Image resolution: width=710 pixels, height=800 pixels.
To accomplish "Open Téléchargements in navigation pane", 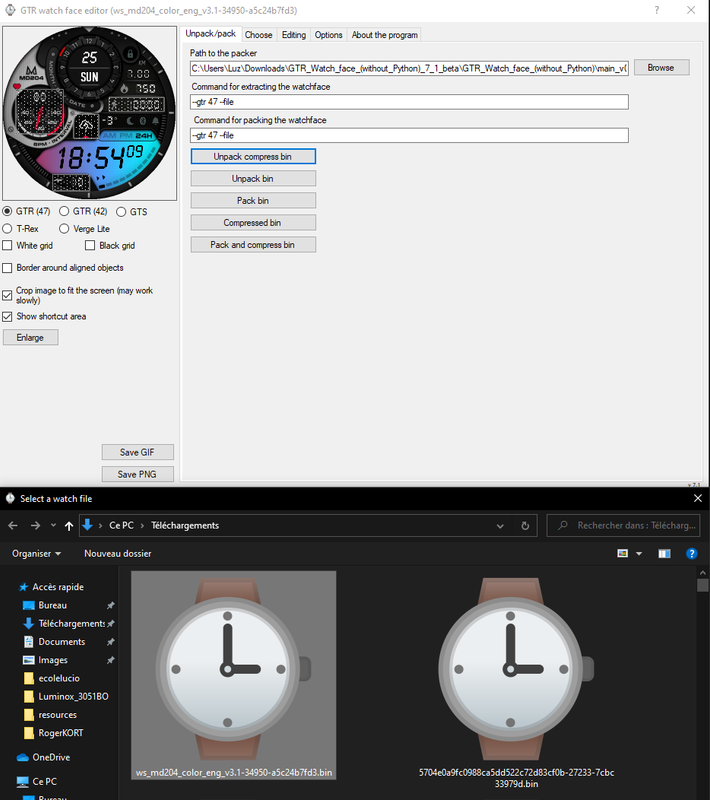I will point(71,623).
